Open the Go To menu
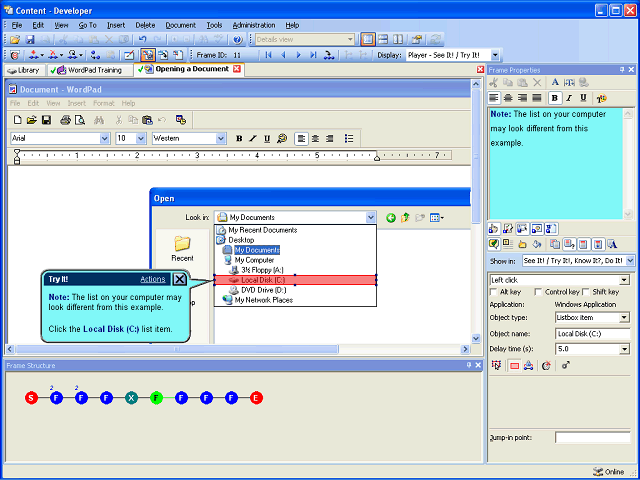 tap(87, 25)
